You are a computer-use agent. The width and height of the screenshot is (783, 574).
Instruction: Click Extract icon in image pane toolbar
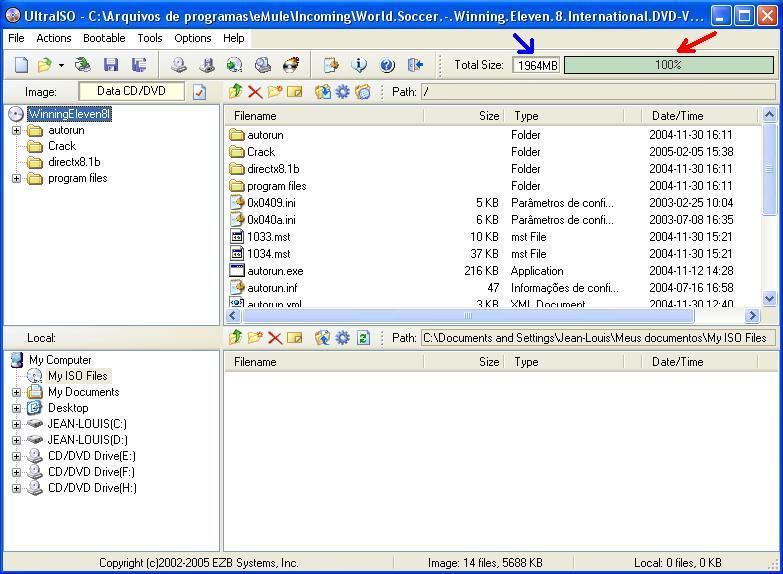323,92
